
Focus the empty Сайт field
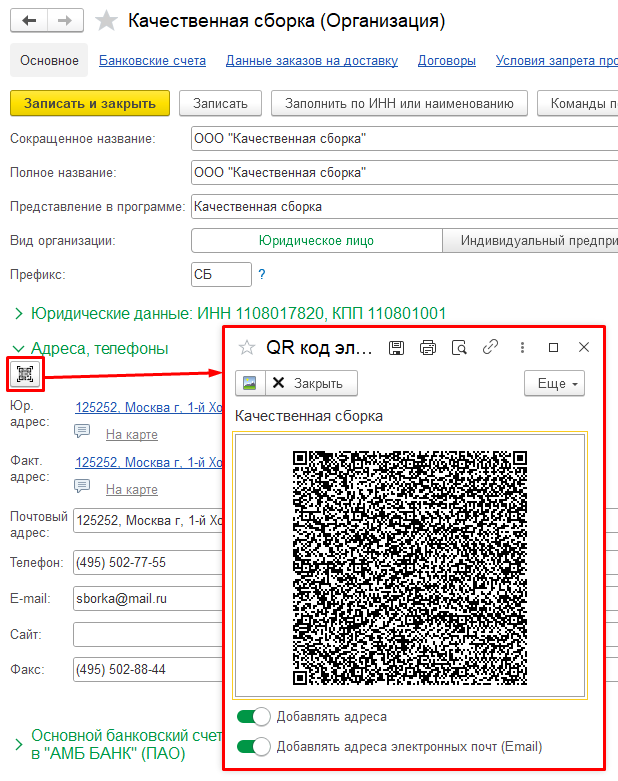pos(148,635)
